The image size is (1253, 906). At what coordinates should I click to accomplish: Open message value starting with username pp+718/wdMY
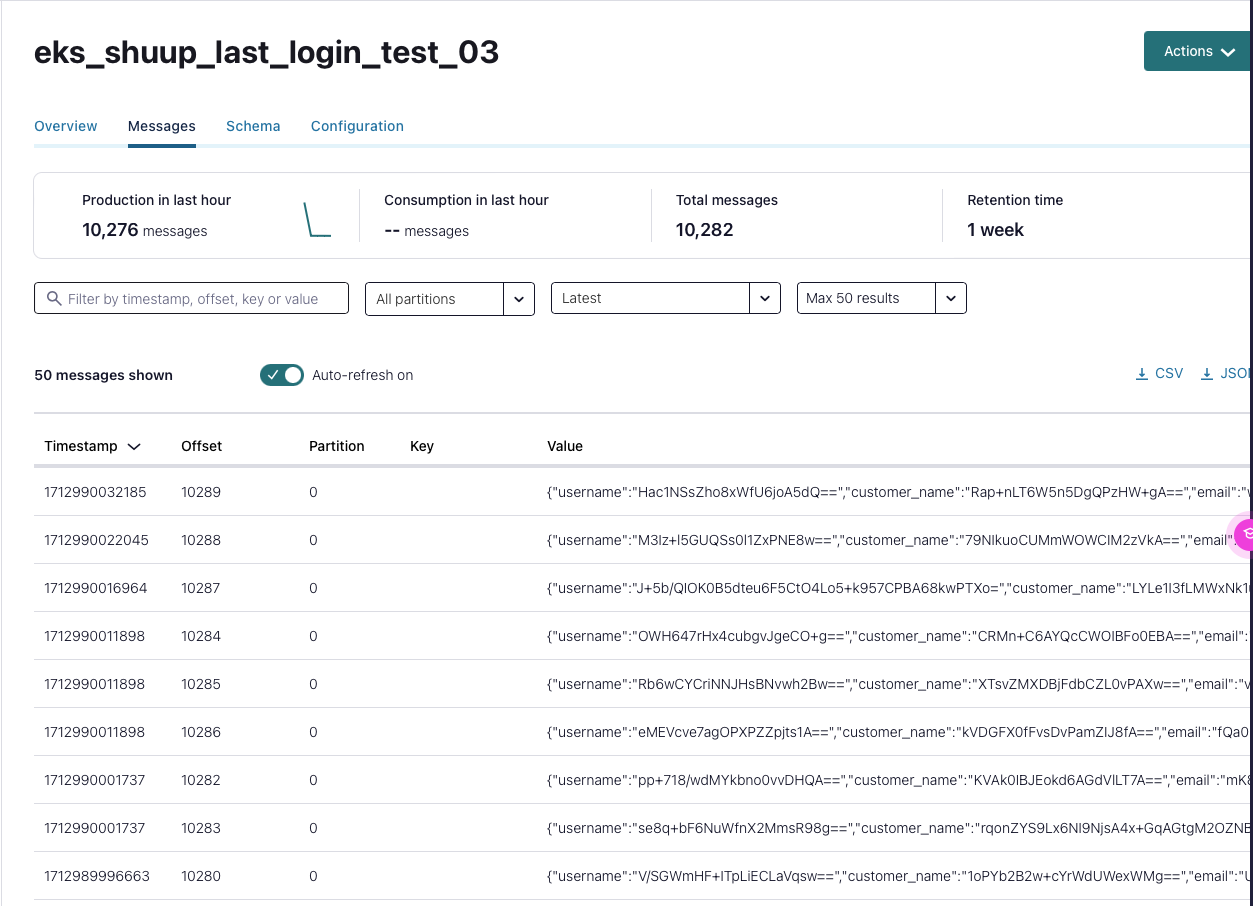[x=899, y=780]
